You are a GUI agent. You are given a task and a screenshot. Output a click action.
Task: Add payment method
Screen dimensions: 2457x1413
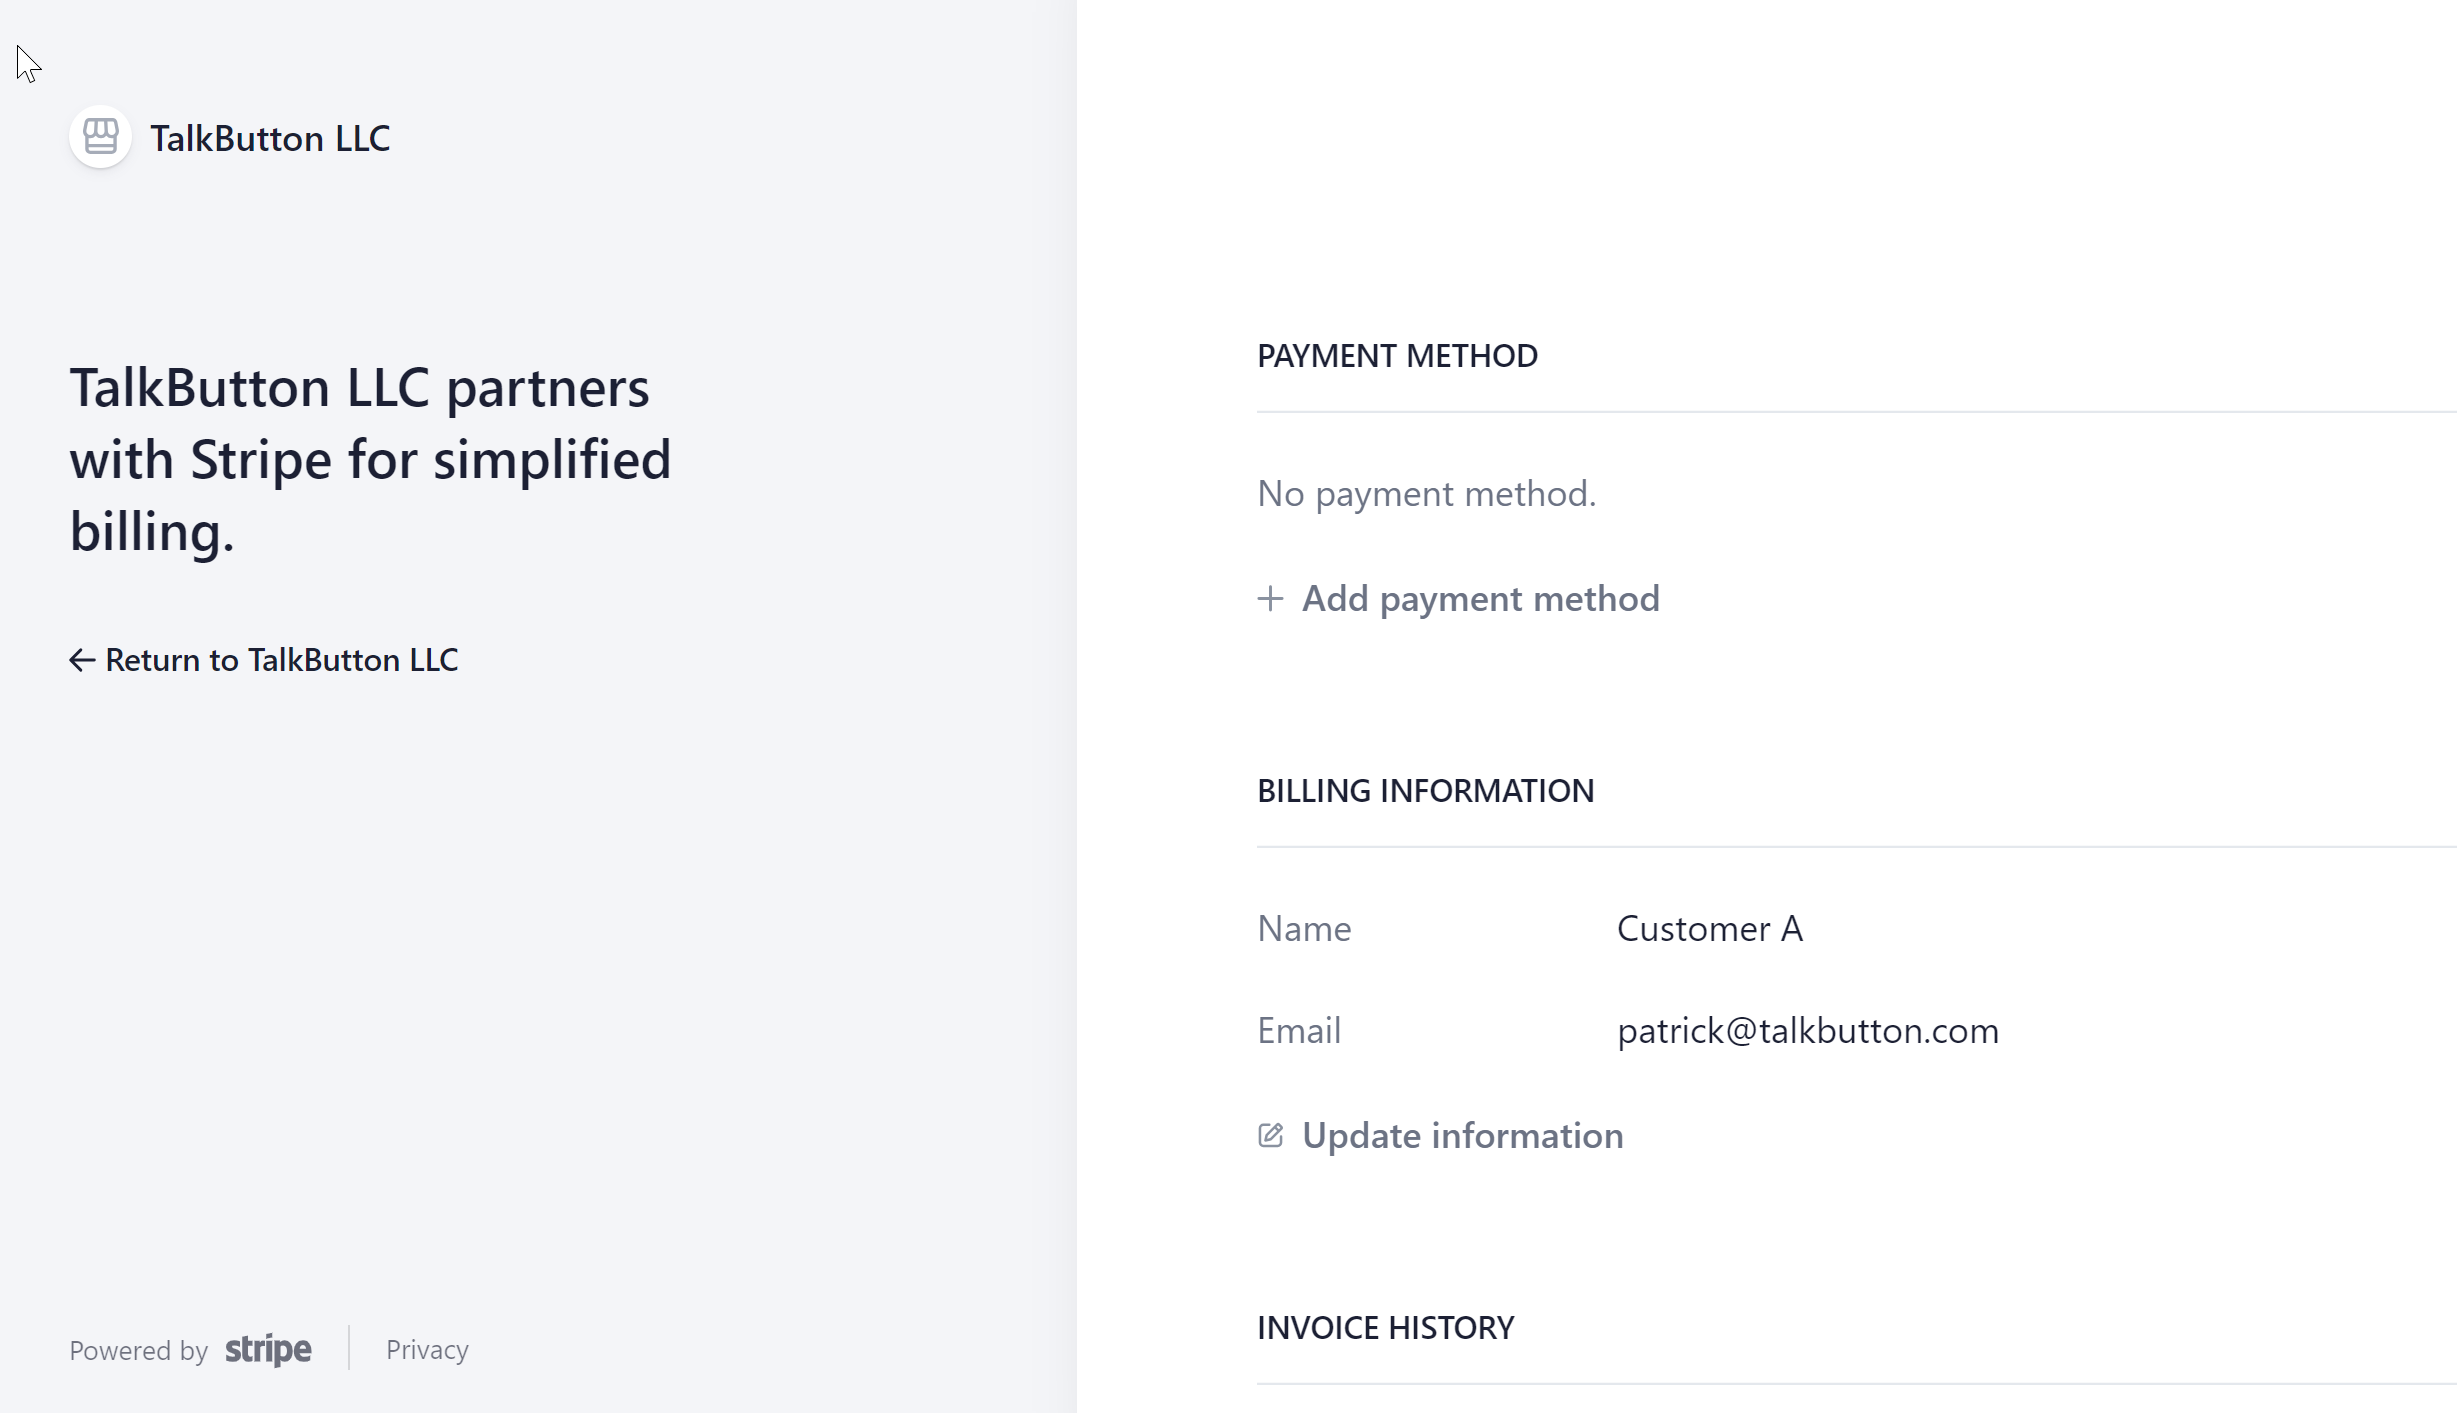tap(1480, 599)
